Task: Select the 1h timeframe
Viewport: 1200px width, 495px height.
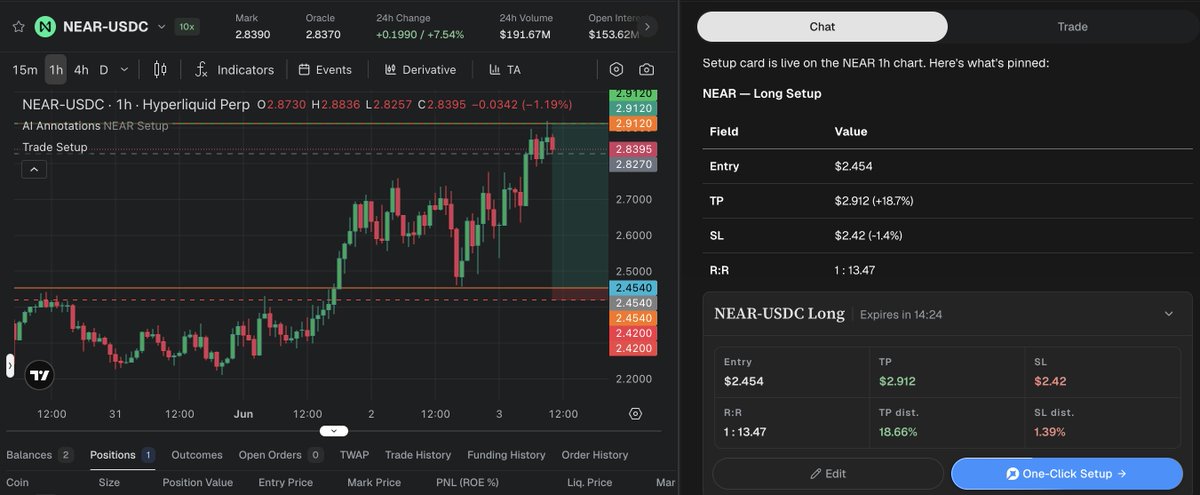Action: pos(56,69)
